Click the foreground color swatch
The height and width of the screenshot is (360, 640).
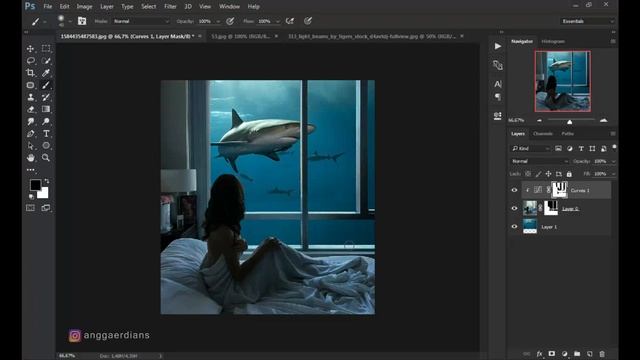point(35,185)
